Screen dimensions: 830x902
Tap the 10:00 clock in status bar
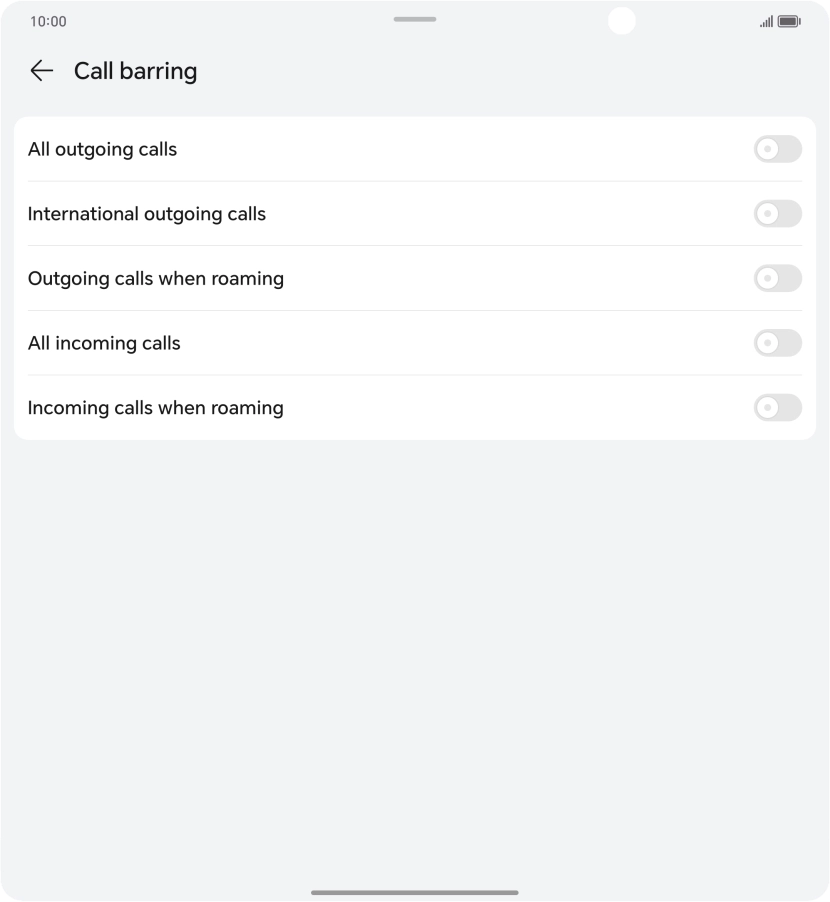[48, 21]
